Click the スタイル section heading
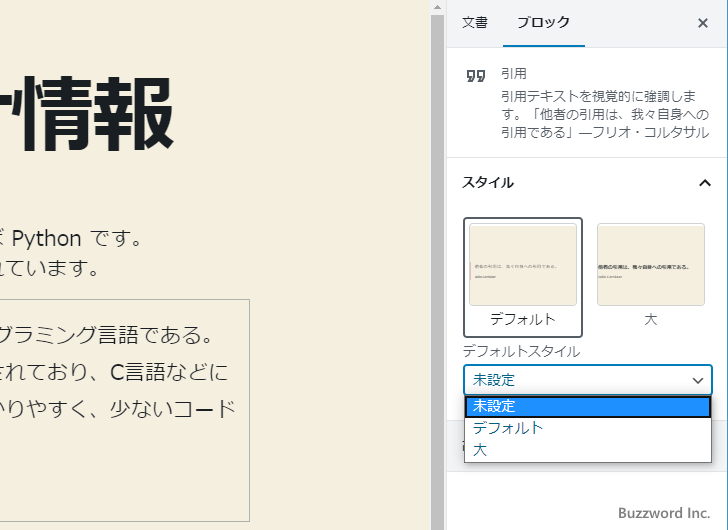The height and width of the screenshot is (530, 728). pyautogui.click(x=488, y=183)
